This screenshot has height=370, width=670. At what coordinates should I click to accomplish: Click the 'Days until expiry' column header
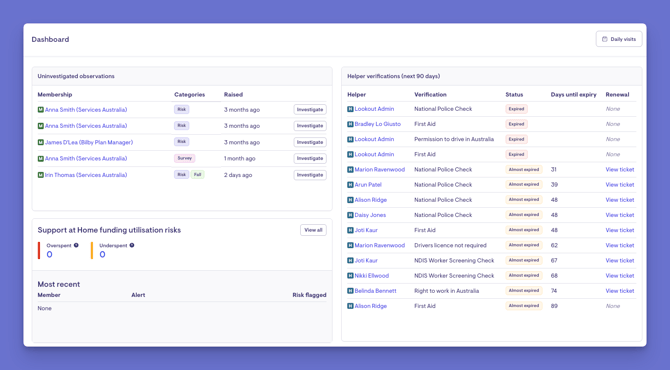573,94
